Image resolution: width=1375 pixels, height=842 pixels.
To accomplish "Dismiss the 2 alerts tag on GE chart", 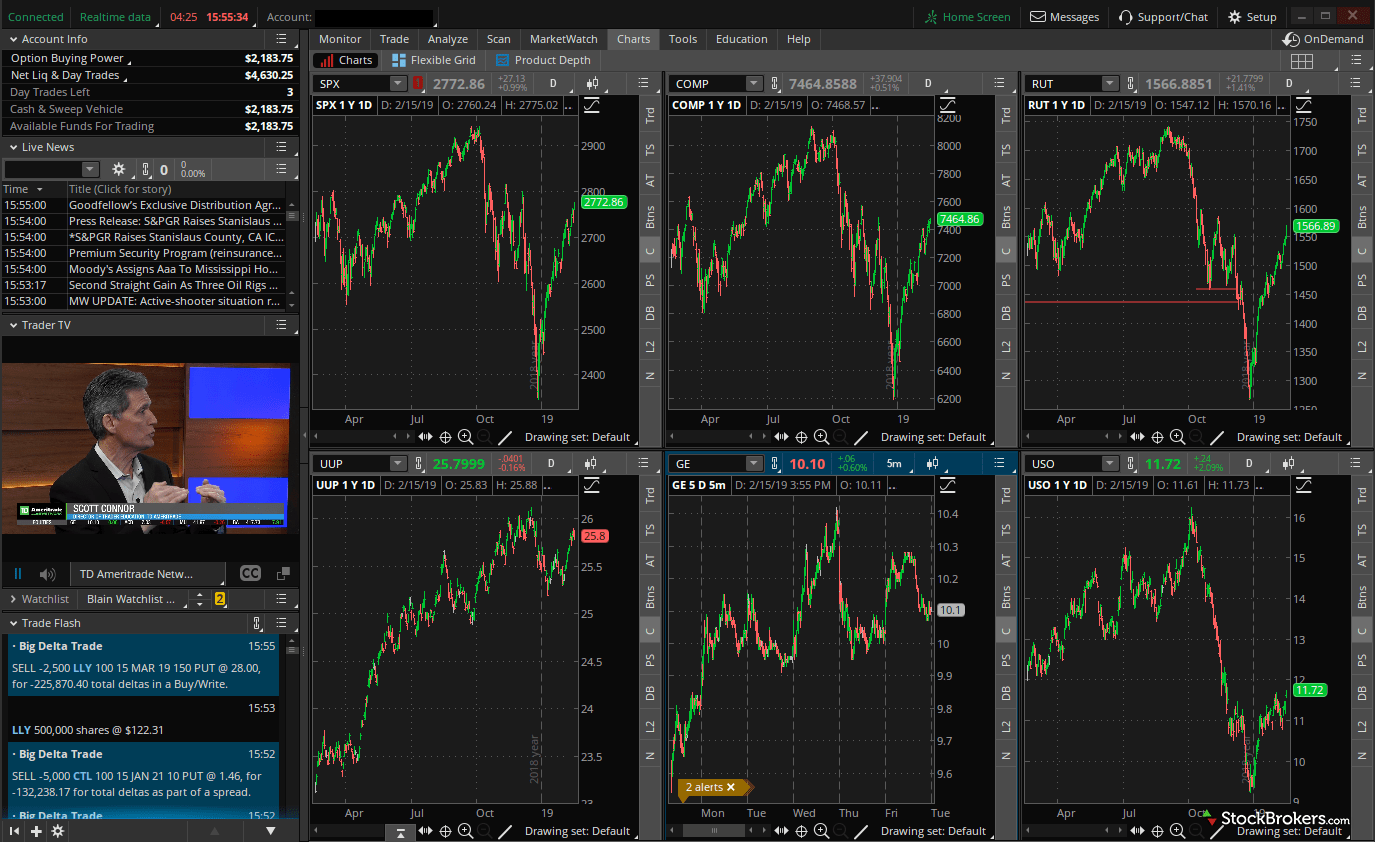I will pos(731,788).
